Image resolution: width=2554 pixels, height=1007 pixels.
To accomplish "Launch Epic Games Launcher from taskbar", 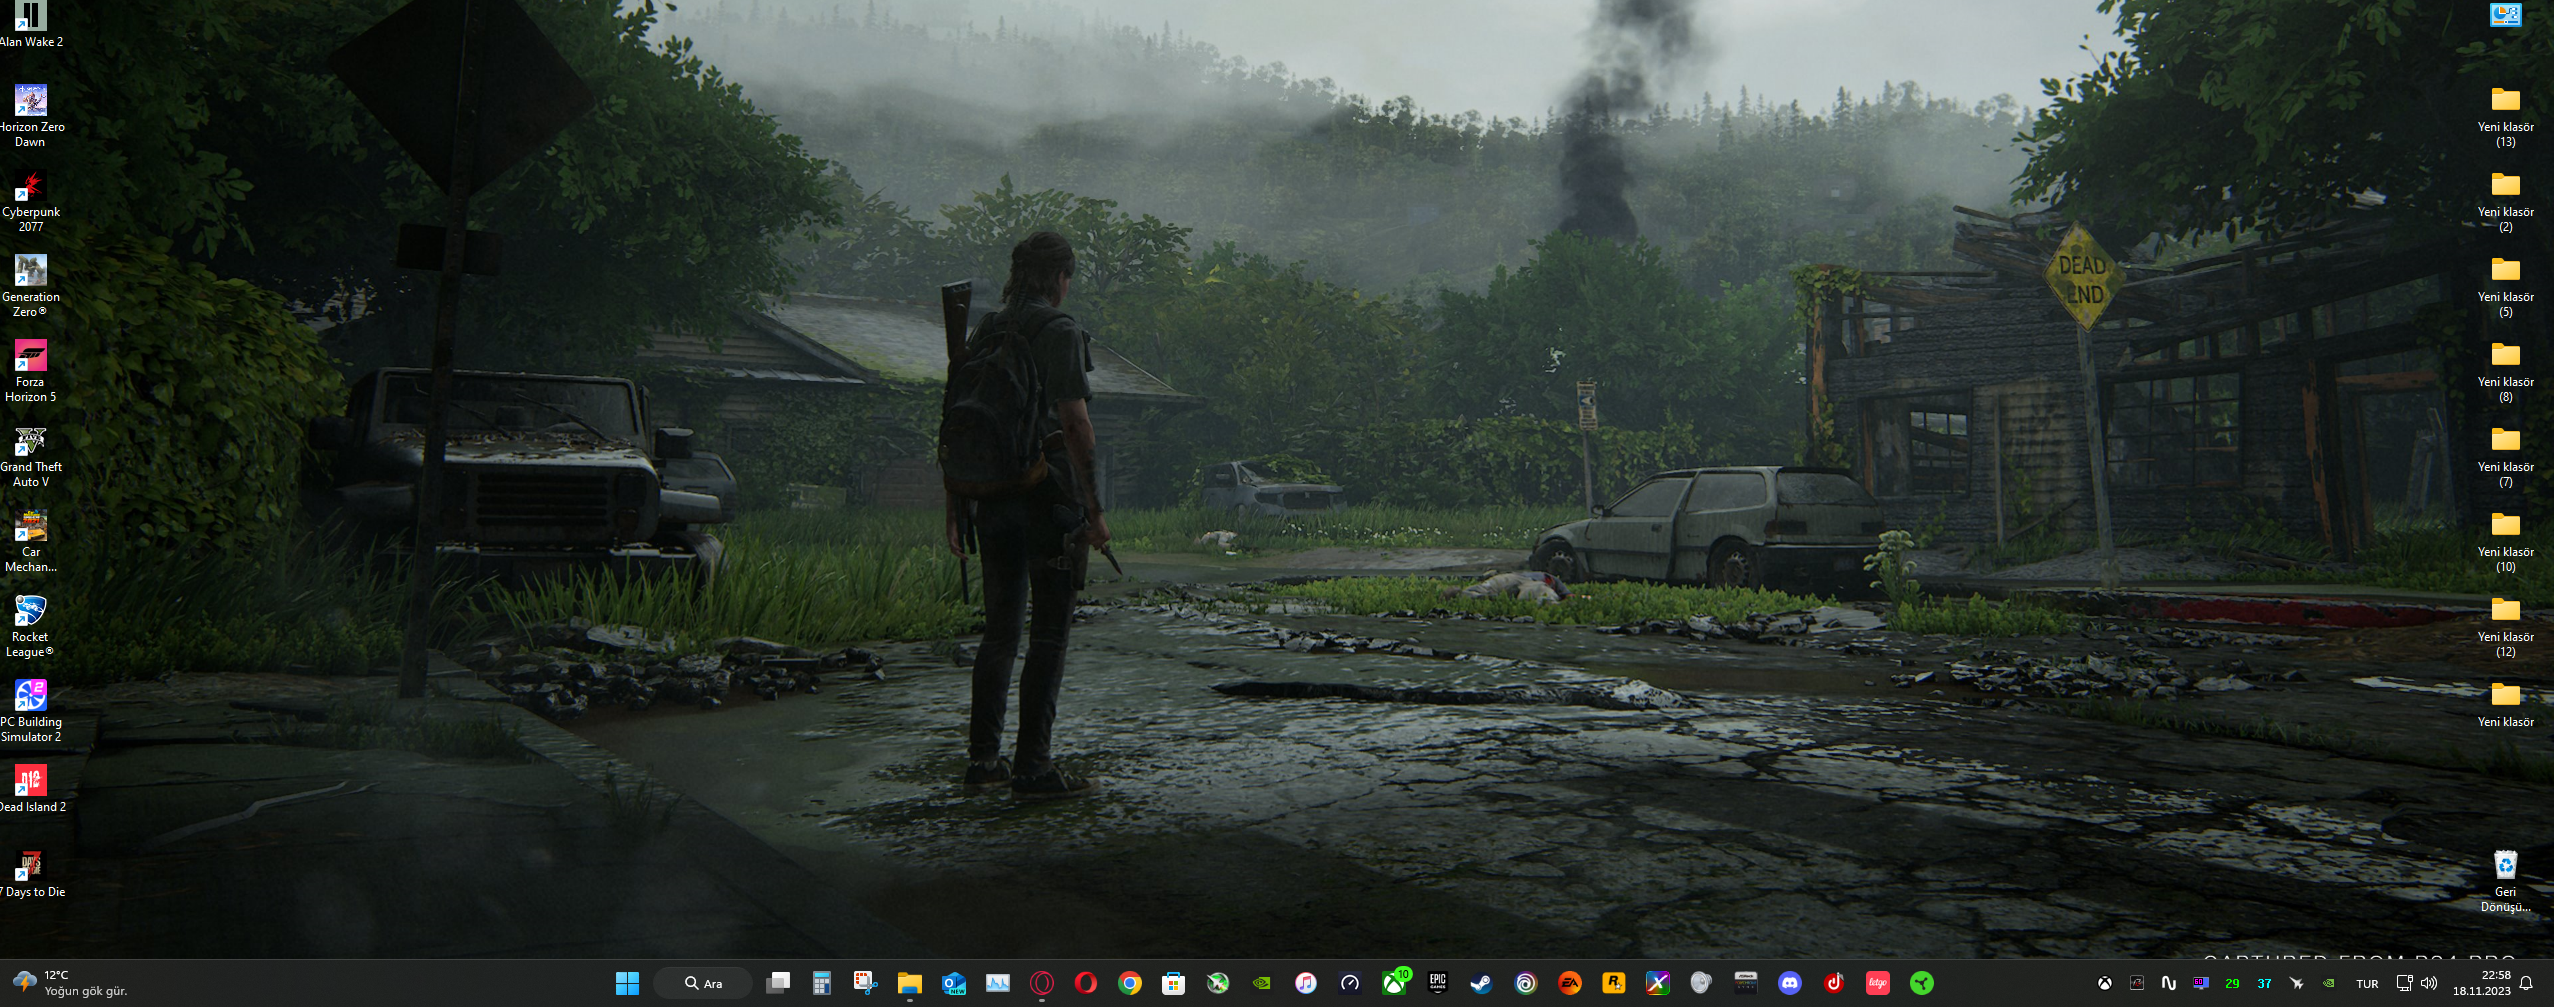I will [x=1438, y=983].
